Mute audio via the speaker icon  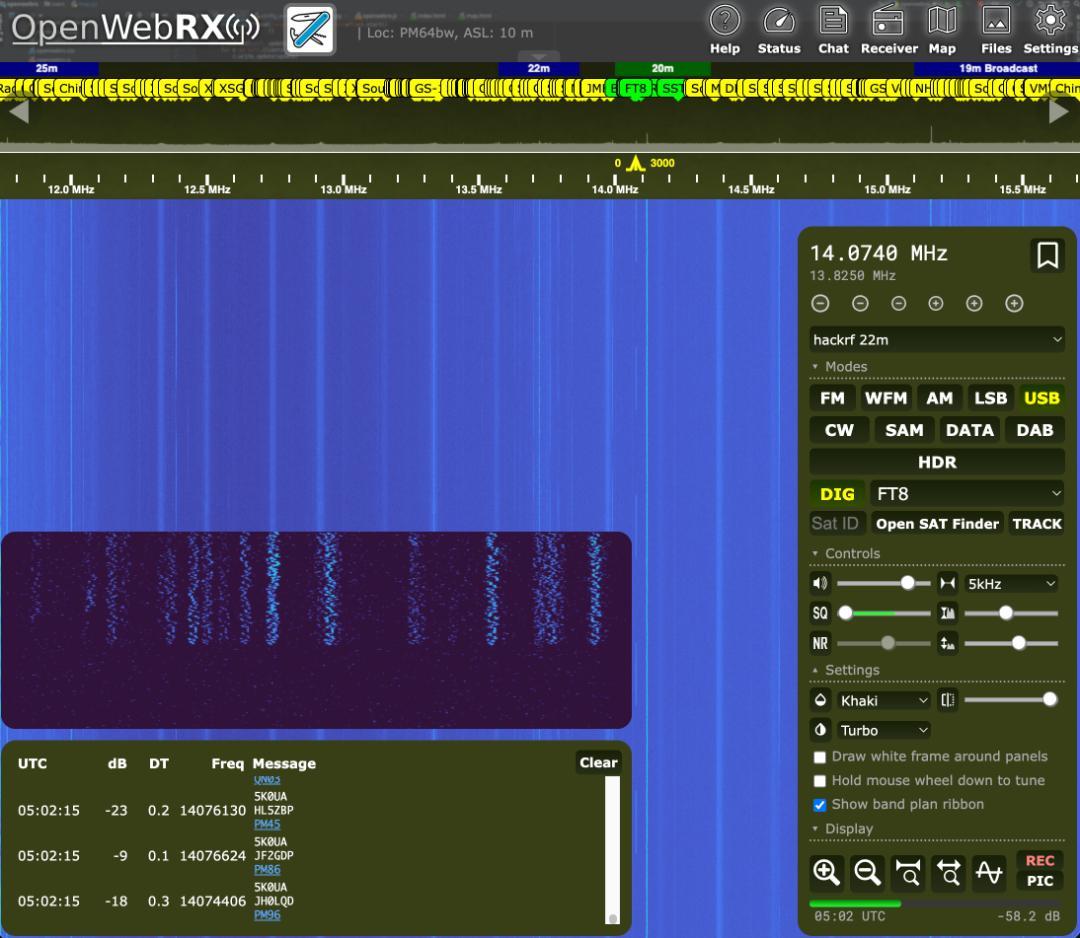point(820,583)
